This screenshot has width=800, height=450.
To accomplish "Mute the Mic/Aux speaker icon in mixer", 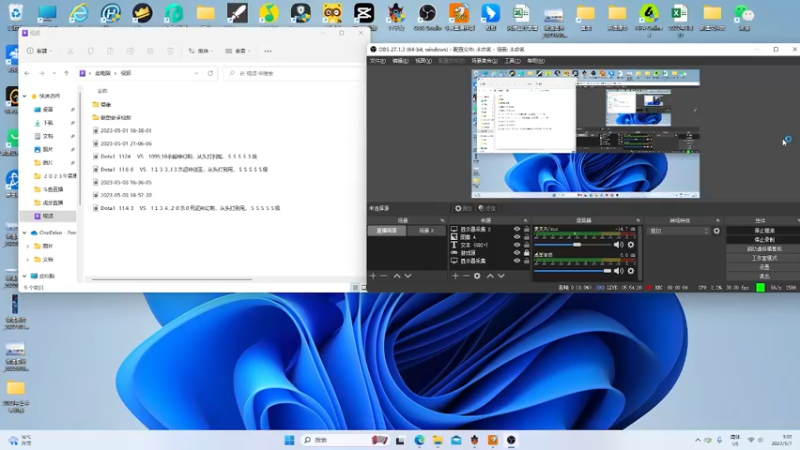I will [x=618, y=245].
